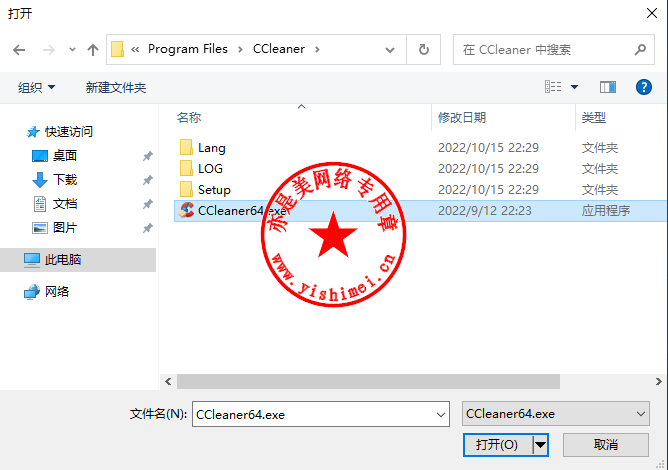Screen dimensions: 668x470
Task: Open the 组织 menu
Action: coord(37,88)
